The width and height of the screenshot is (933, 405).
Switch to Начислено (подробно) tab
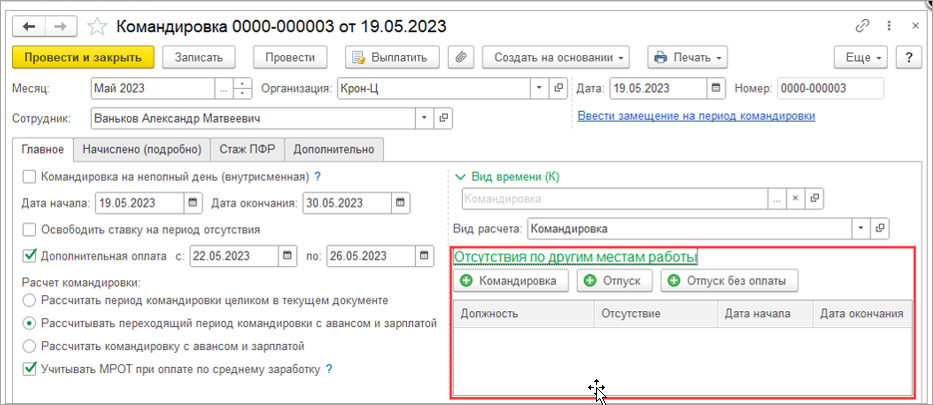coord(142,149)
